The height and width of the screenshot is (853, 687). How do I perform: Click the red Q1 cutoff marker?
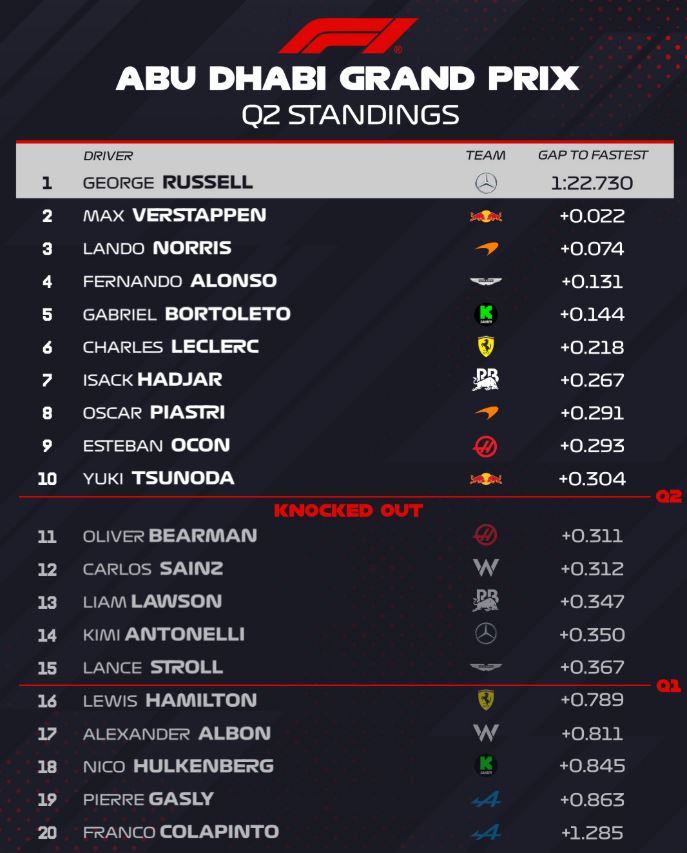(669, 685)
